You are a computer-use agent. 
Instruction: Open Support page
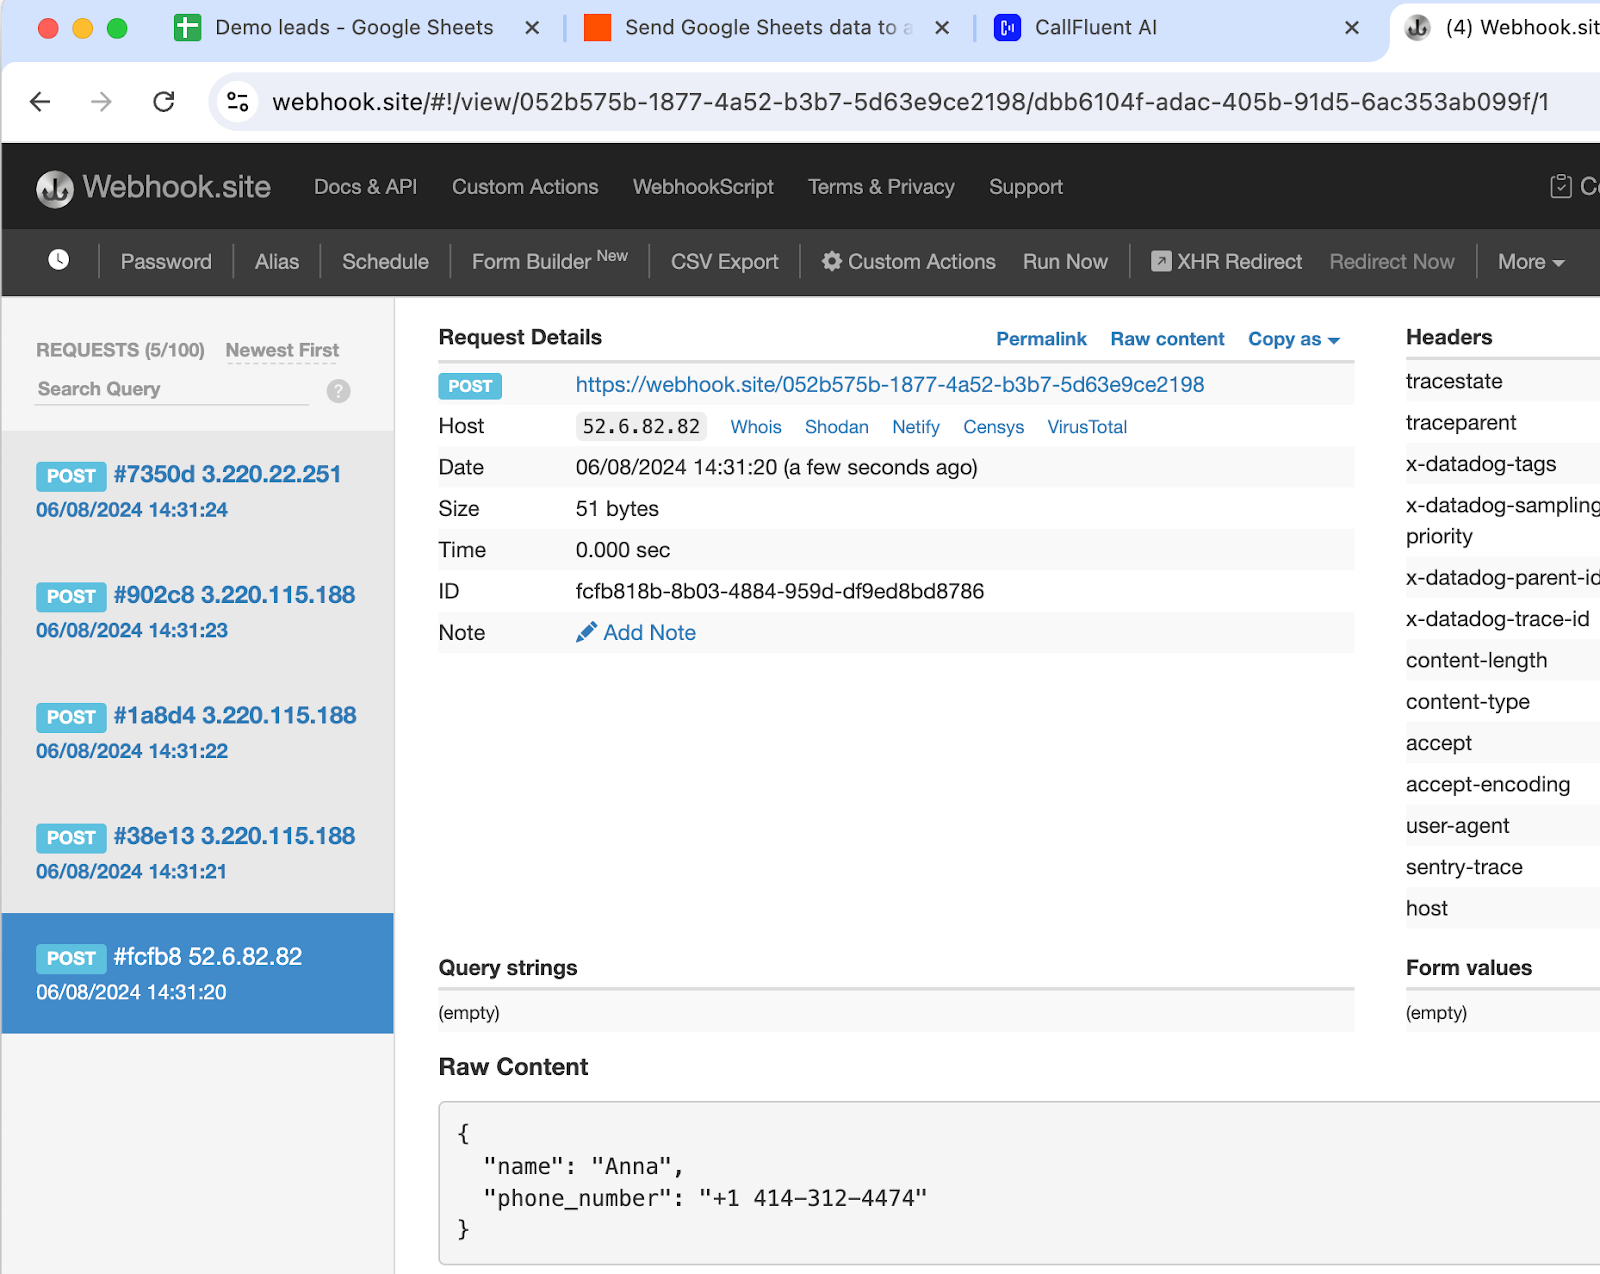tap(1026, 187)
